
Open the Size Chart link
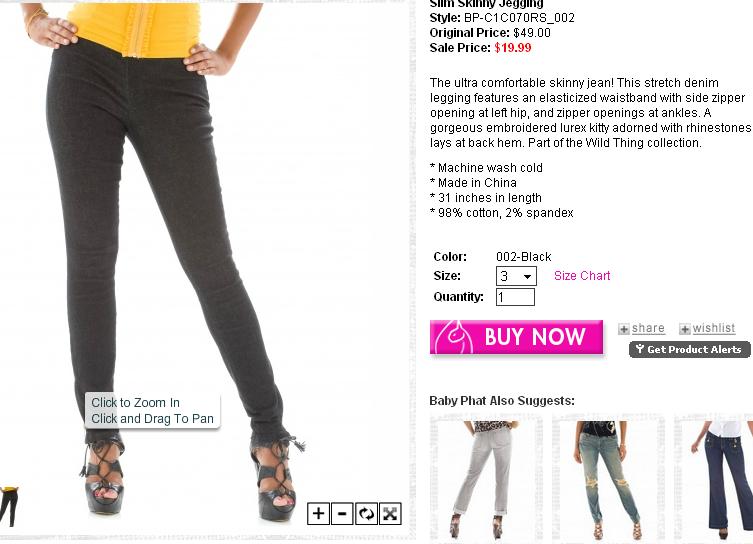pyautogui.click(x=582, y=276)
